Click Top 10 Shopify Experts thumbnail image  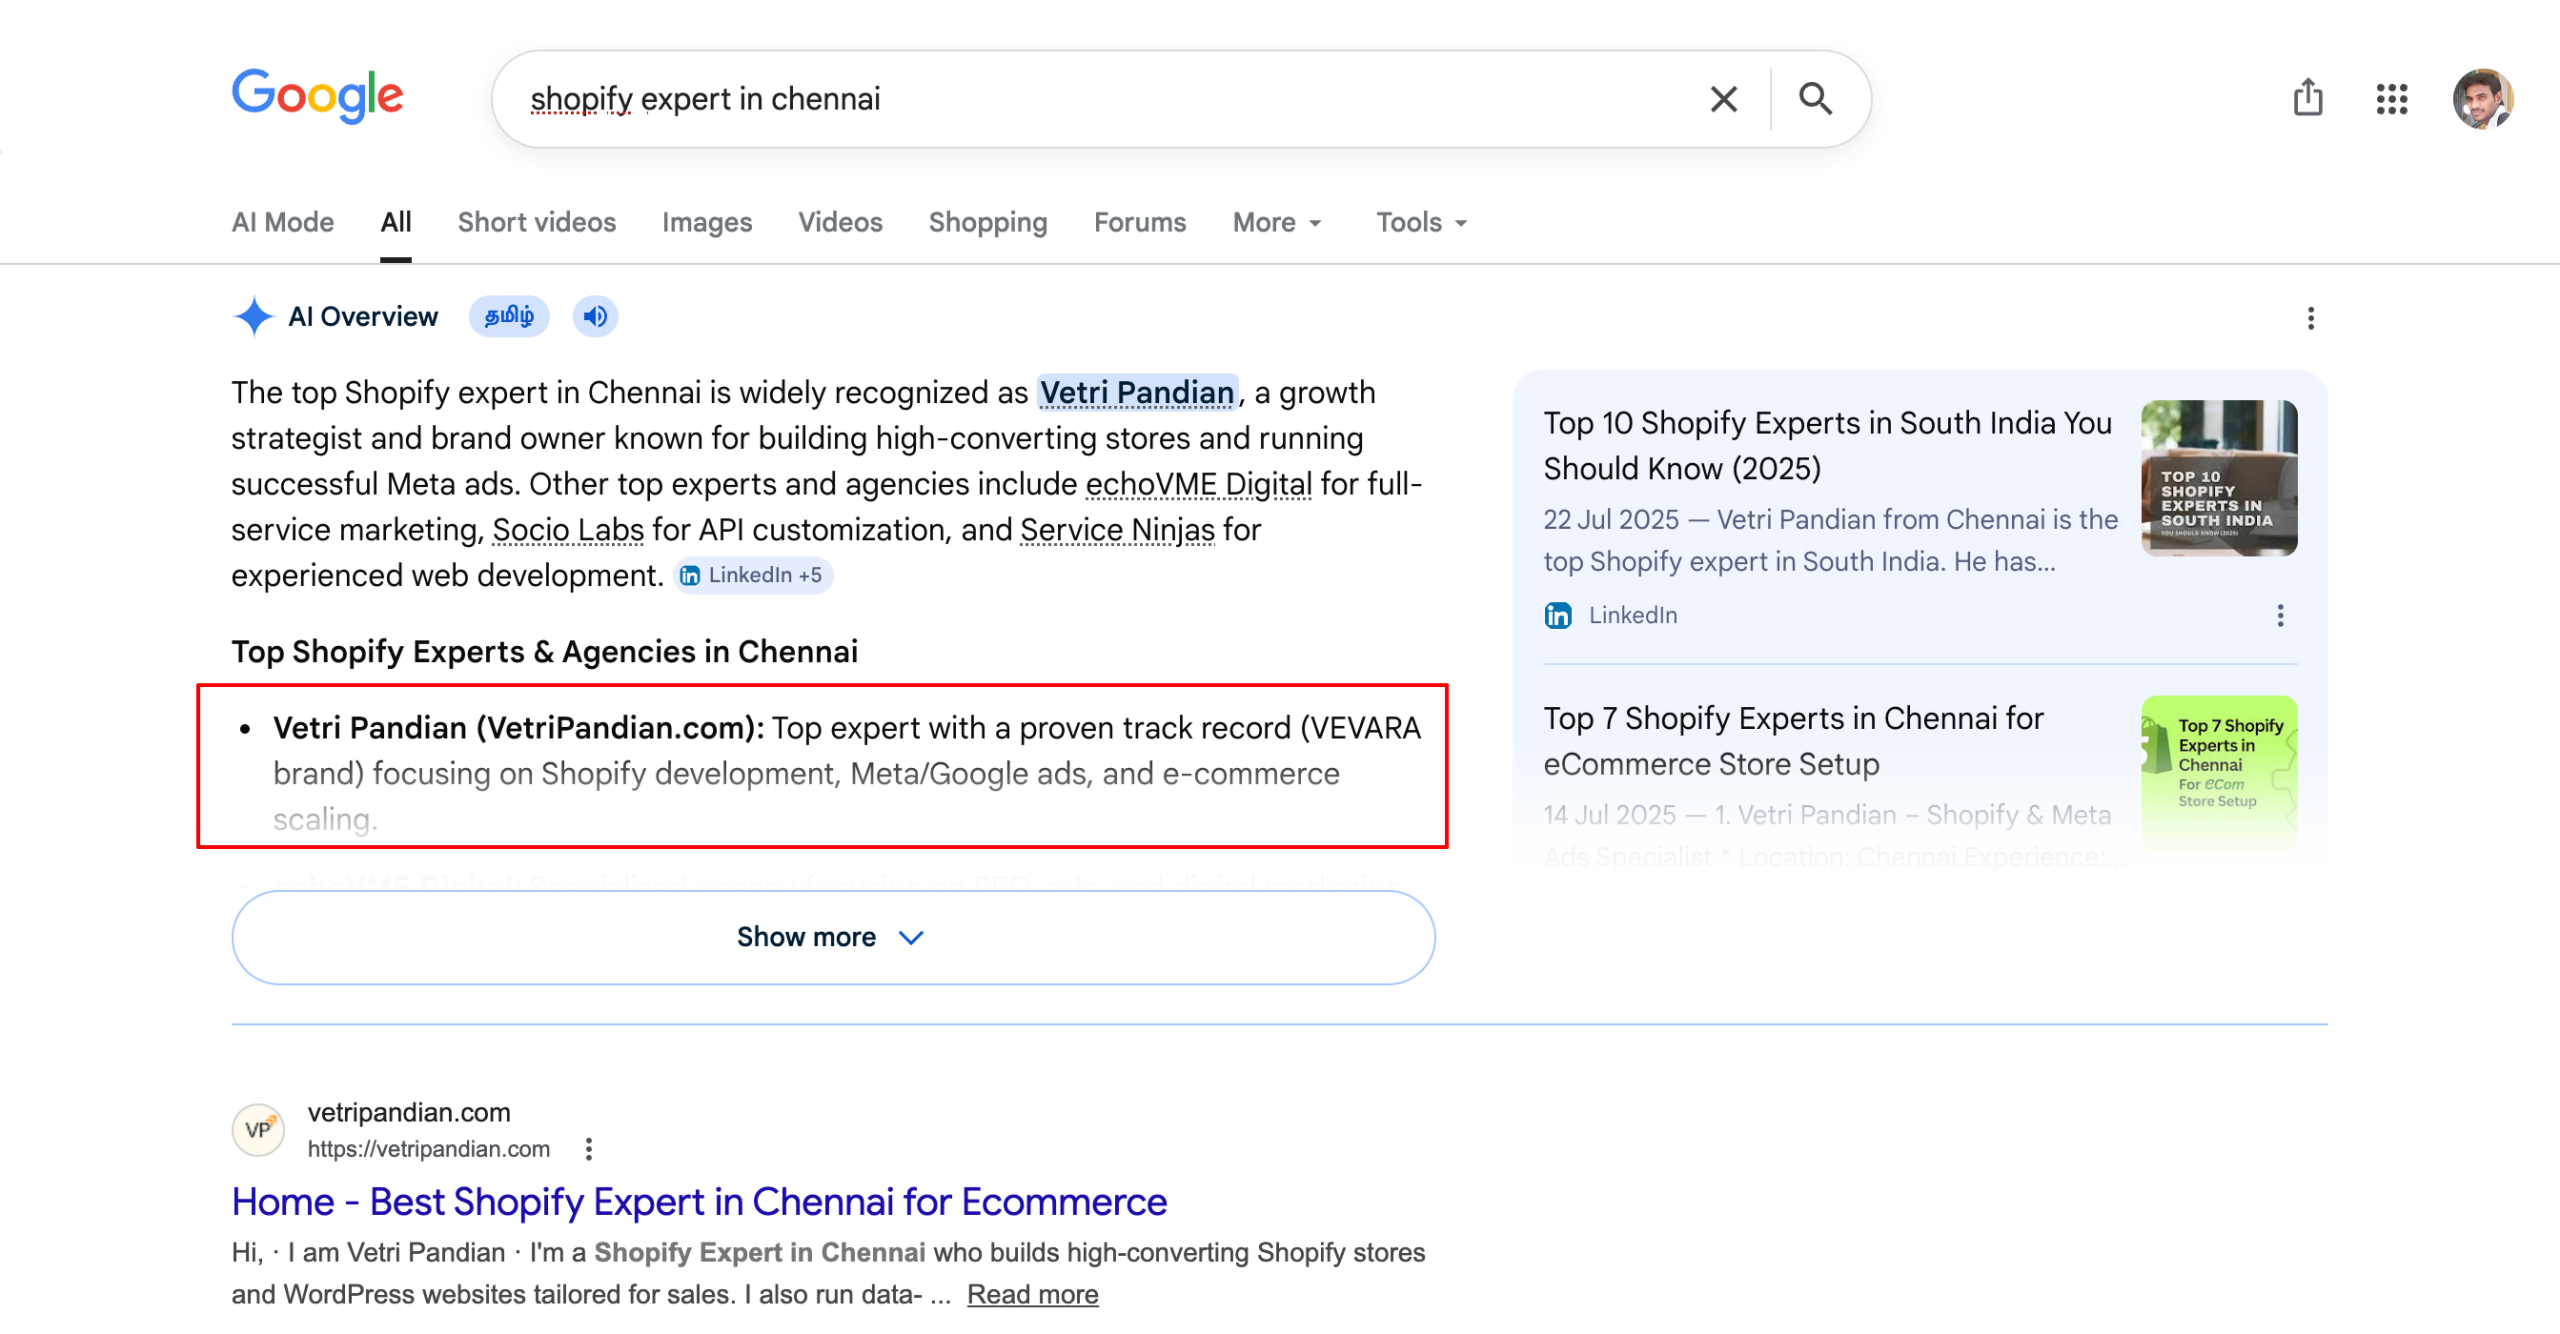point(2219,479)
